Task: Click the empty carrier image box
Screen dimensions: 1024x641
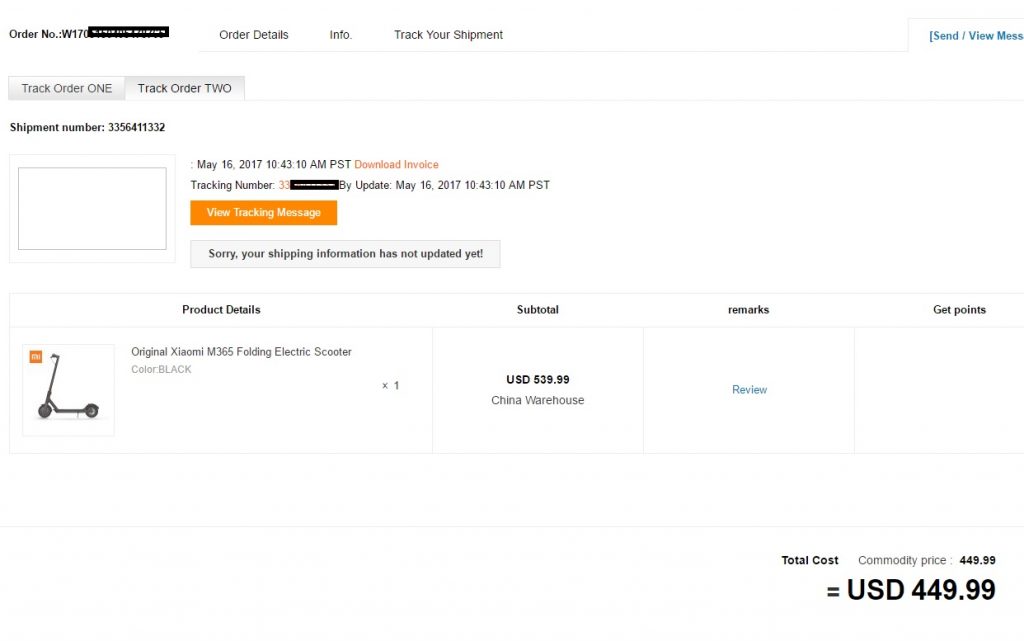Action: [92, 208]
